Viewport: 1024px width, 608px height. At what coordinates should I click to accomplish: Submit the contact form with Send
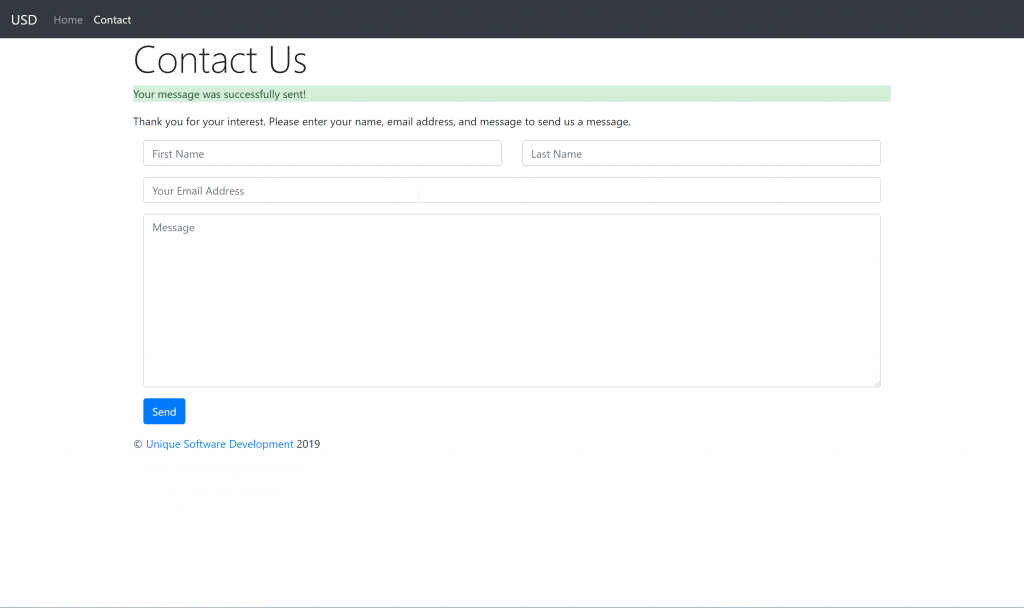(163, 411)
